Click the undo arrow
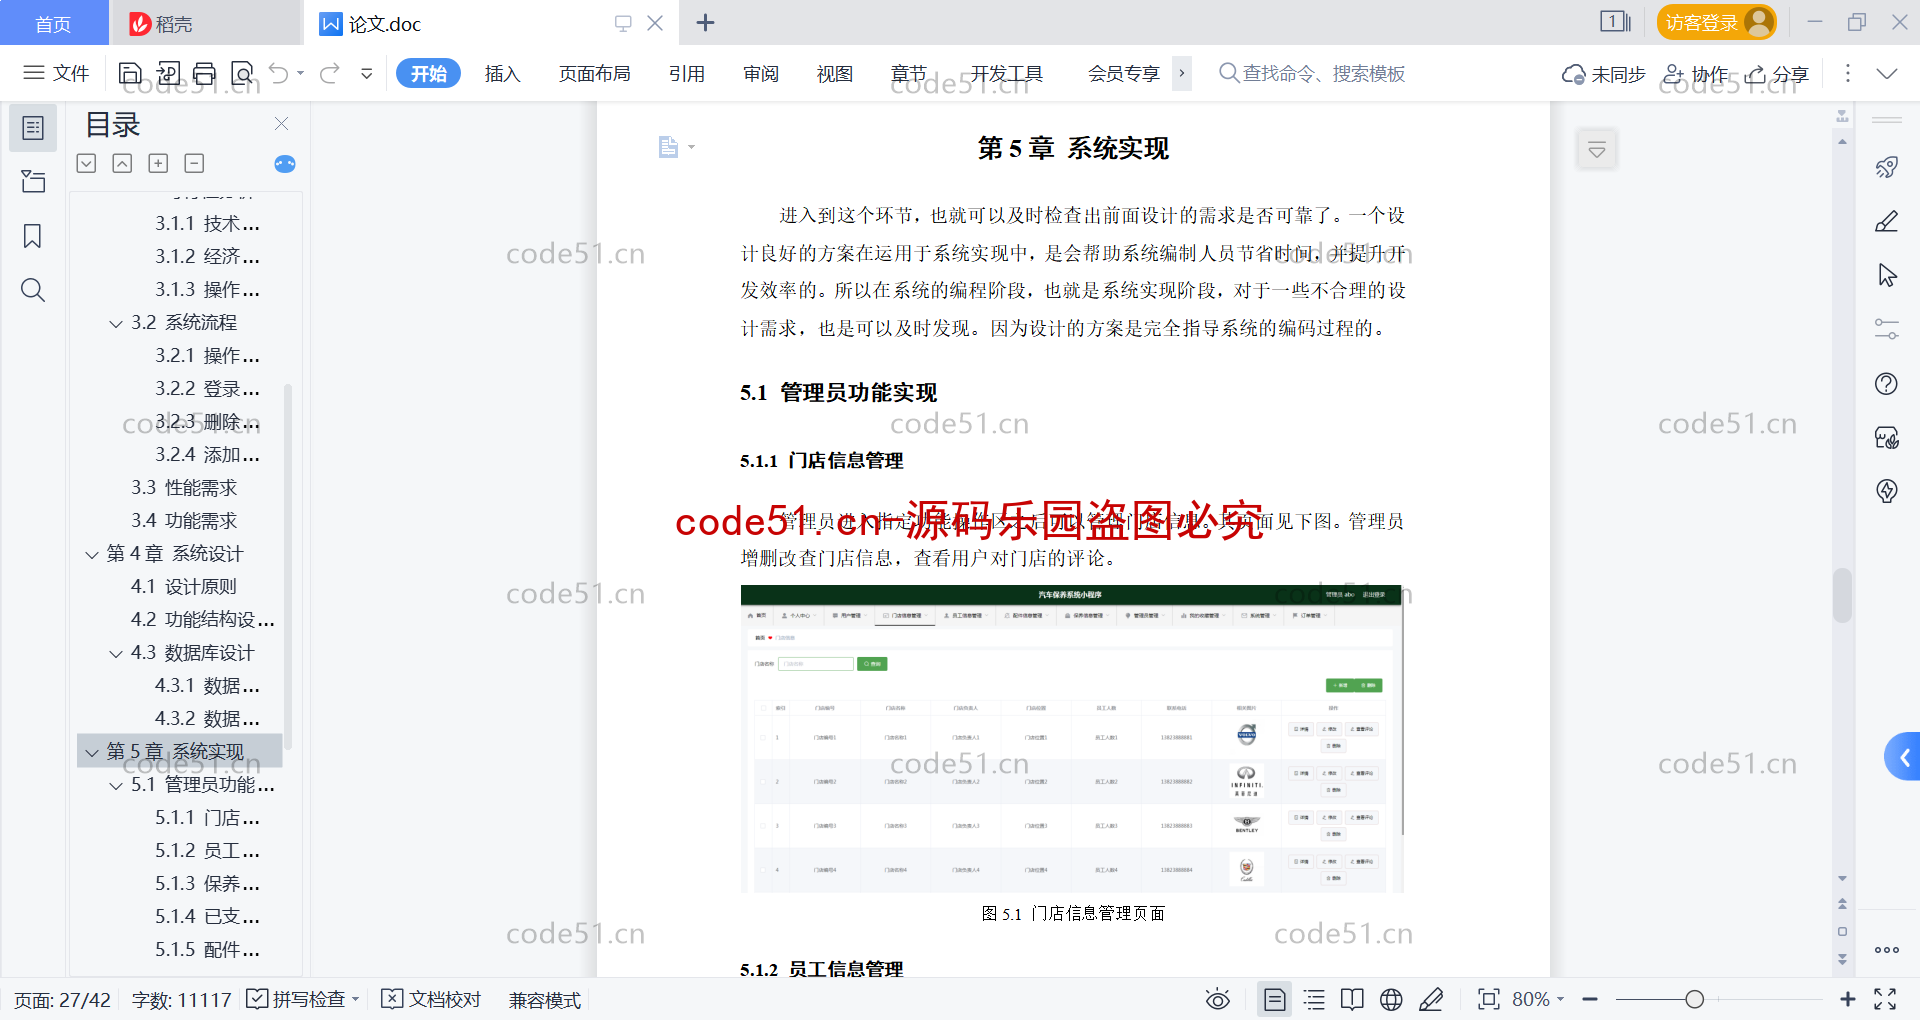 point(279,73)
